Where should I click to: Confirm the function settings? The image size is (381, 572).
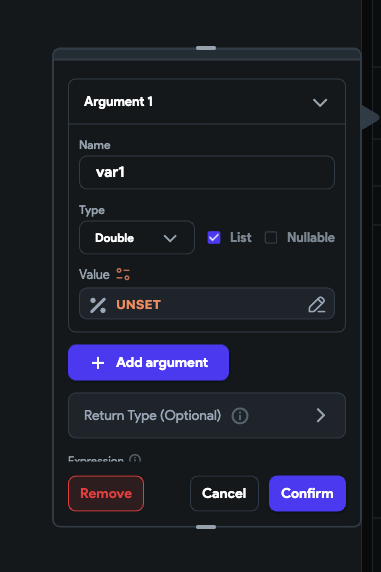[x=307, y=493]
